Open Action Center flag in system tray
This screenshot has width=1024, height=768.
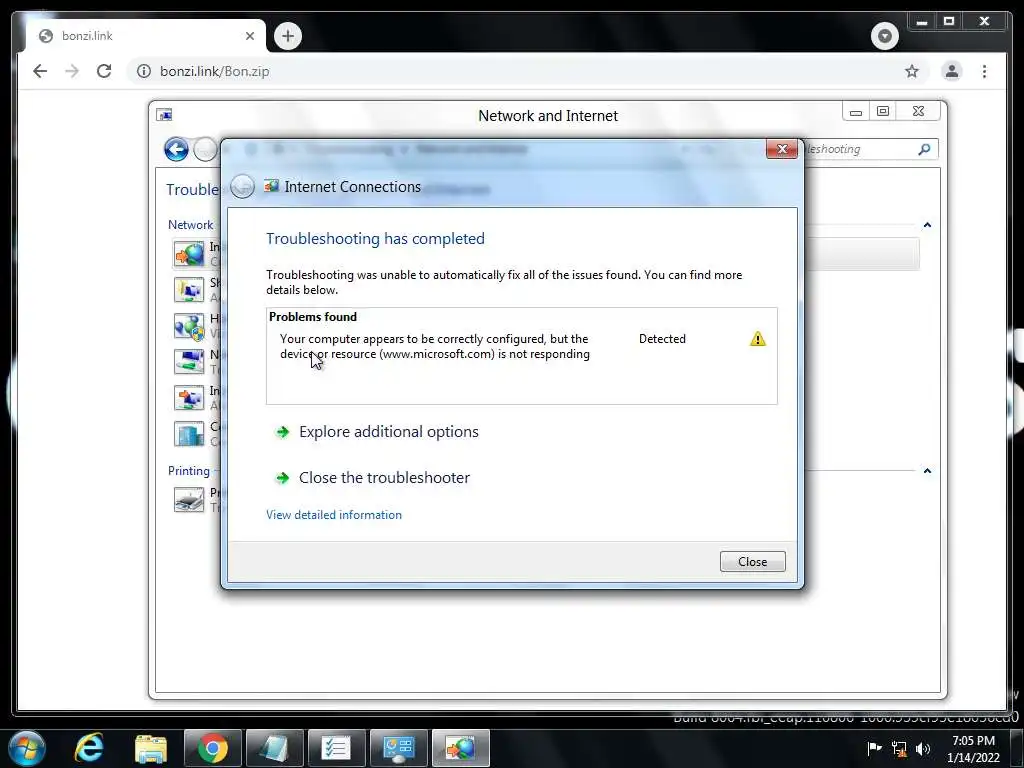coord(874,748)
